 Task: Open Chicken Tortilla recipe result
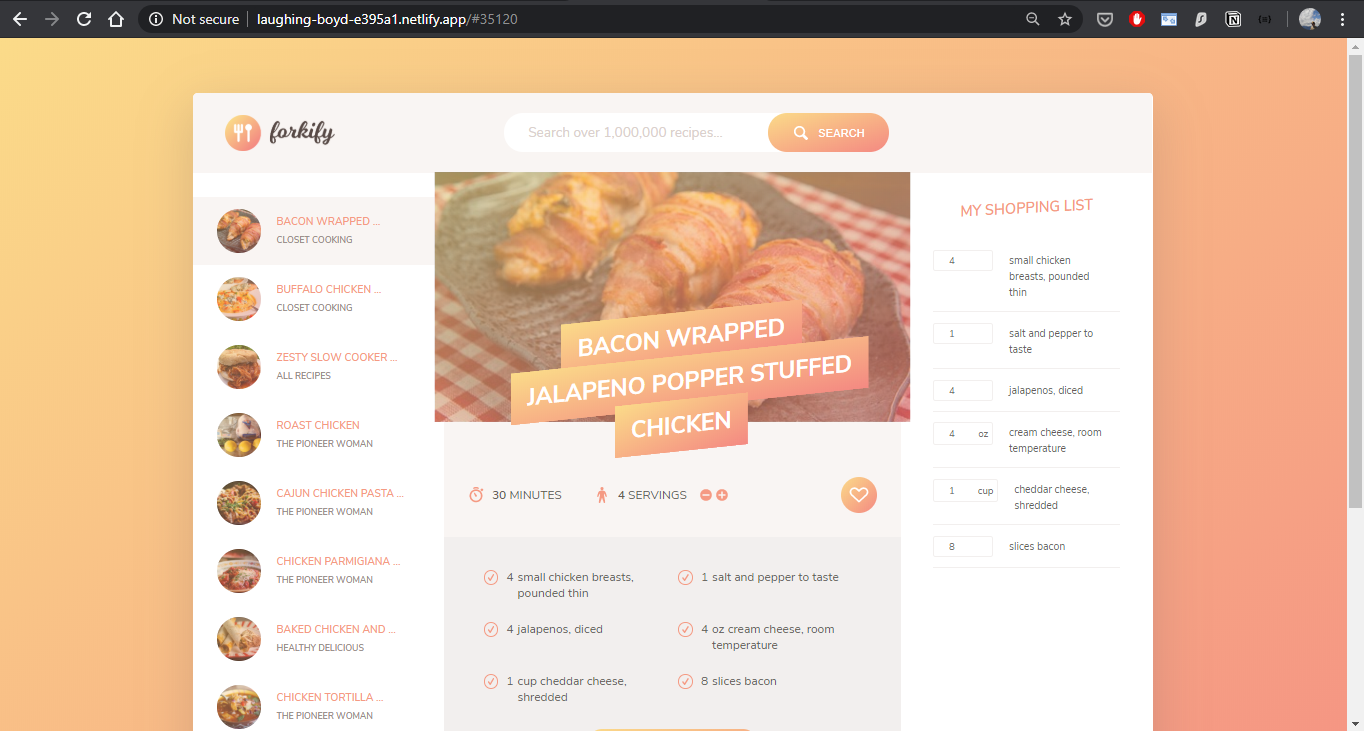click(314, 702)
